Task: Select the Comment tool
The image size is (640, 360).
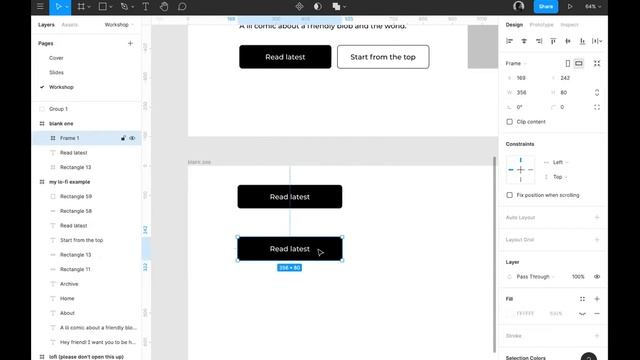Action: point(182,7)
